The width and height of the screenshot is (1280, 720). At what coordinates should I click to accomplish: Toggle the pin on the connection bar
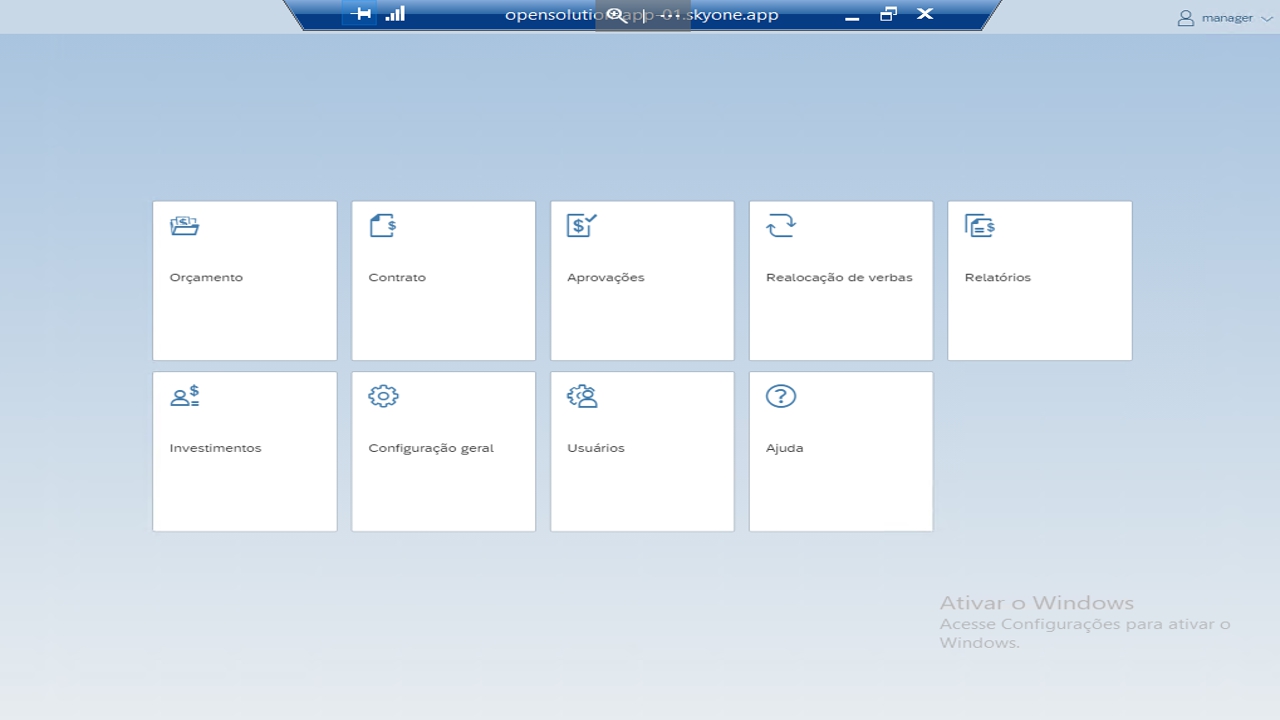[x=363, y=14]
